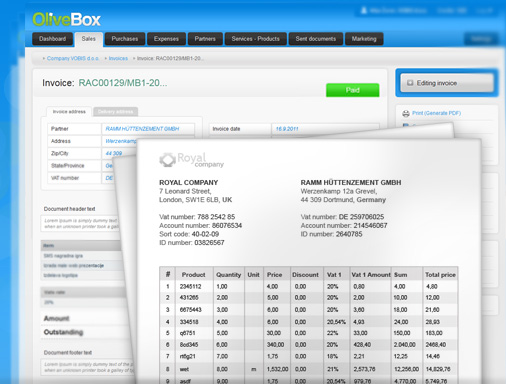Follow the Company VOBIS d.o.o. breadcrumb link

(73, 58)
